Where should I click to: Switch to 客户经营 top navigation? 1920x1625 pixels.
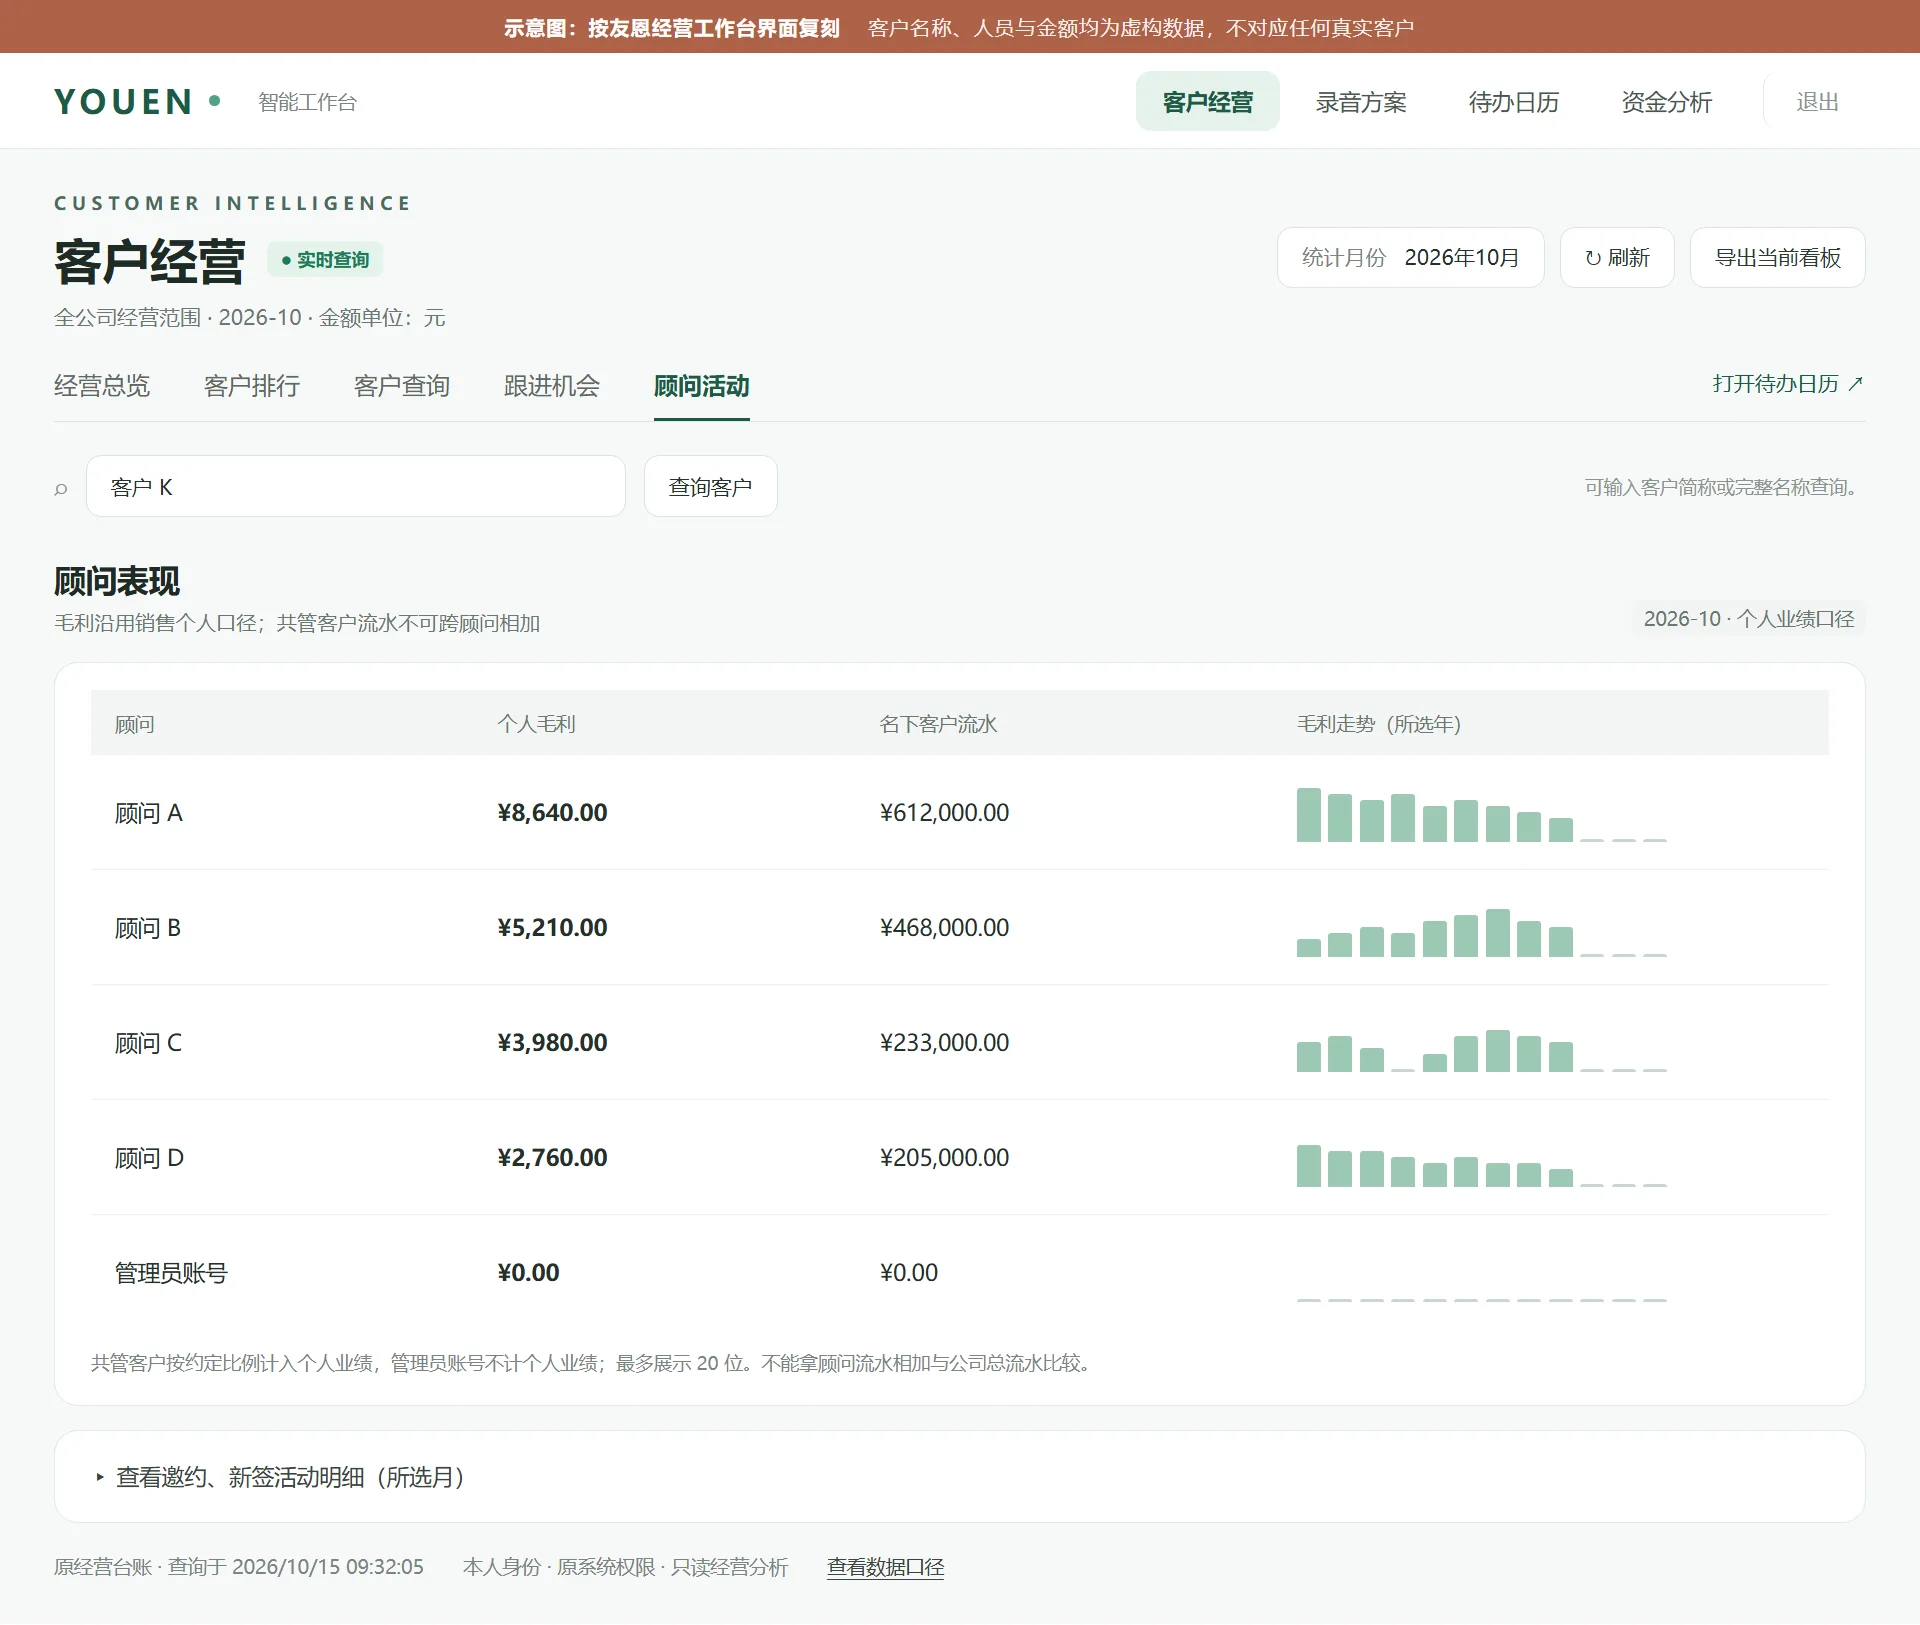1207,102
